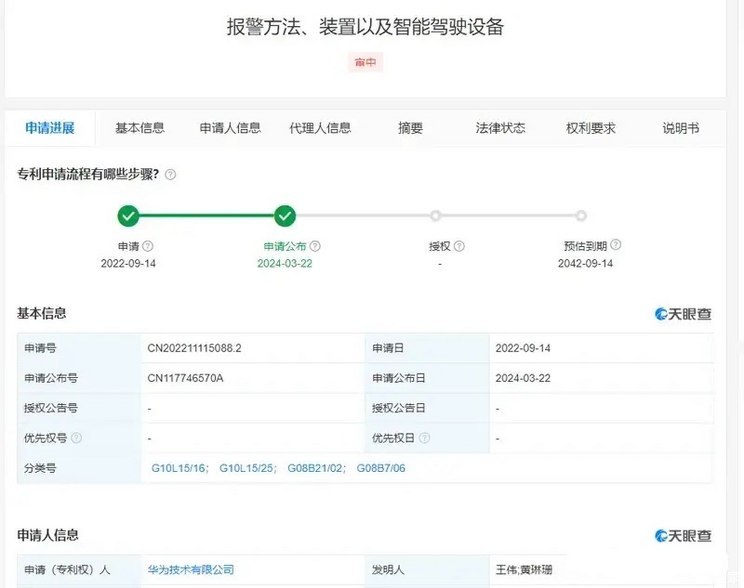Open the 华为技术有限公司 applicant link
744x588 pixels.
(191, 569)
